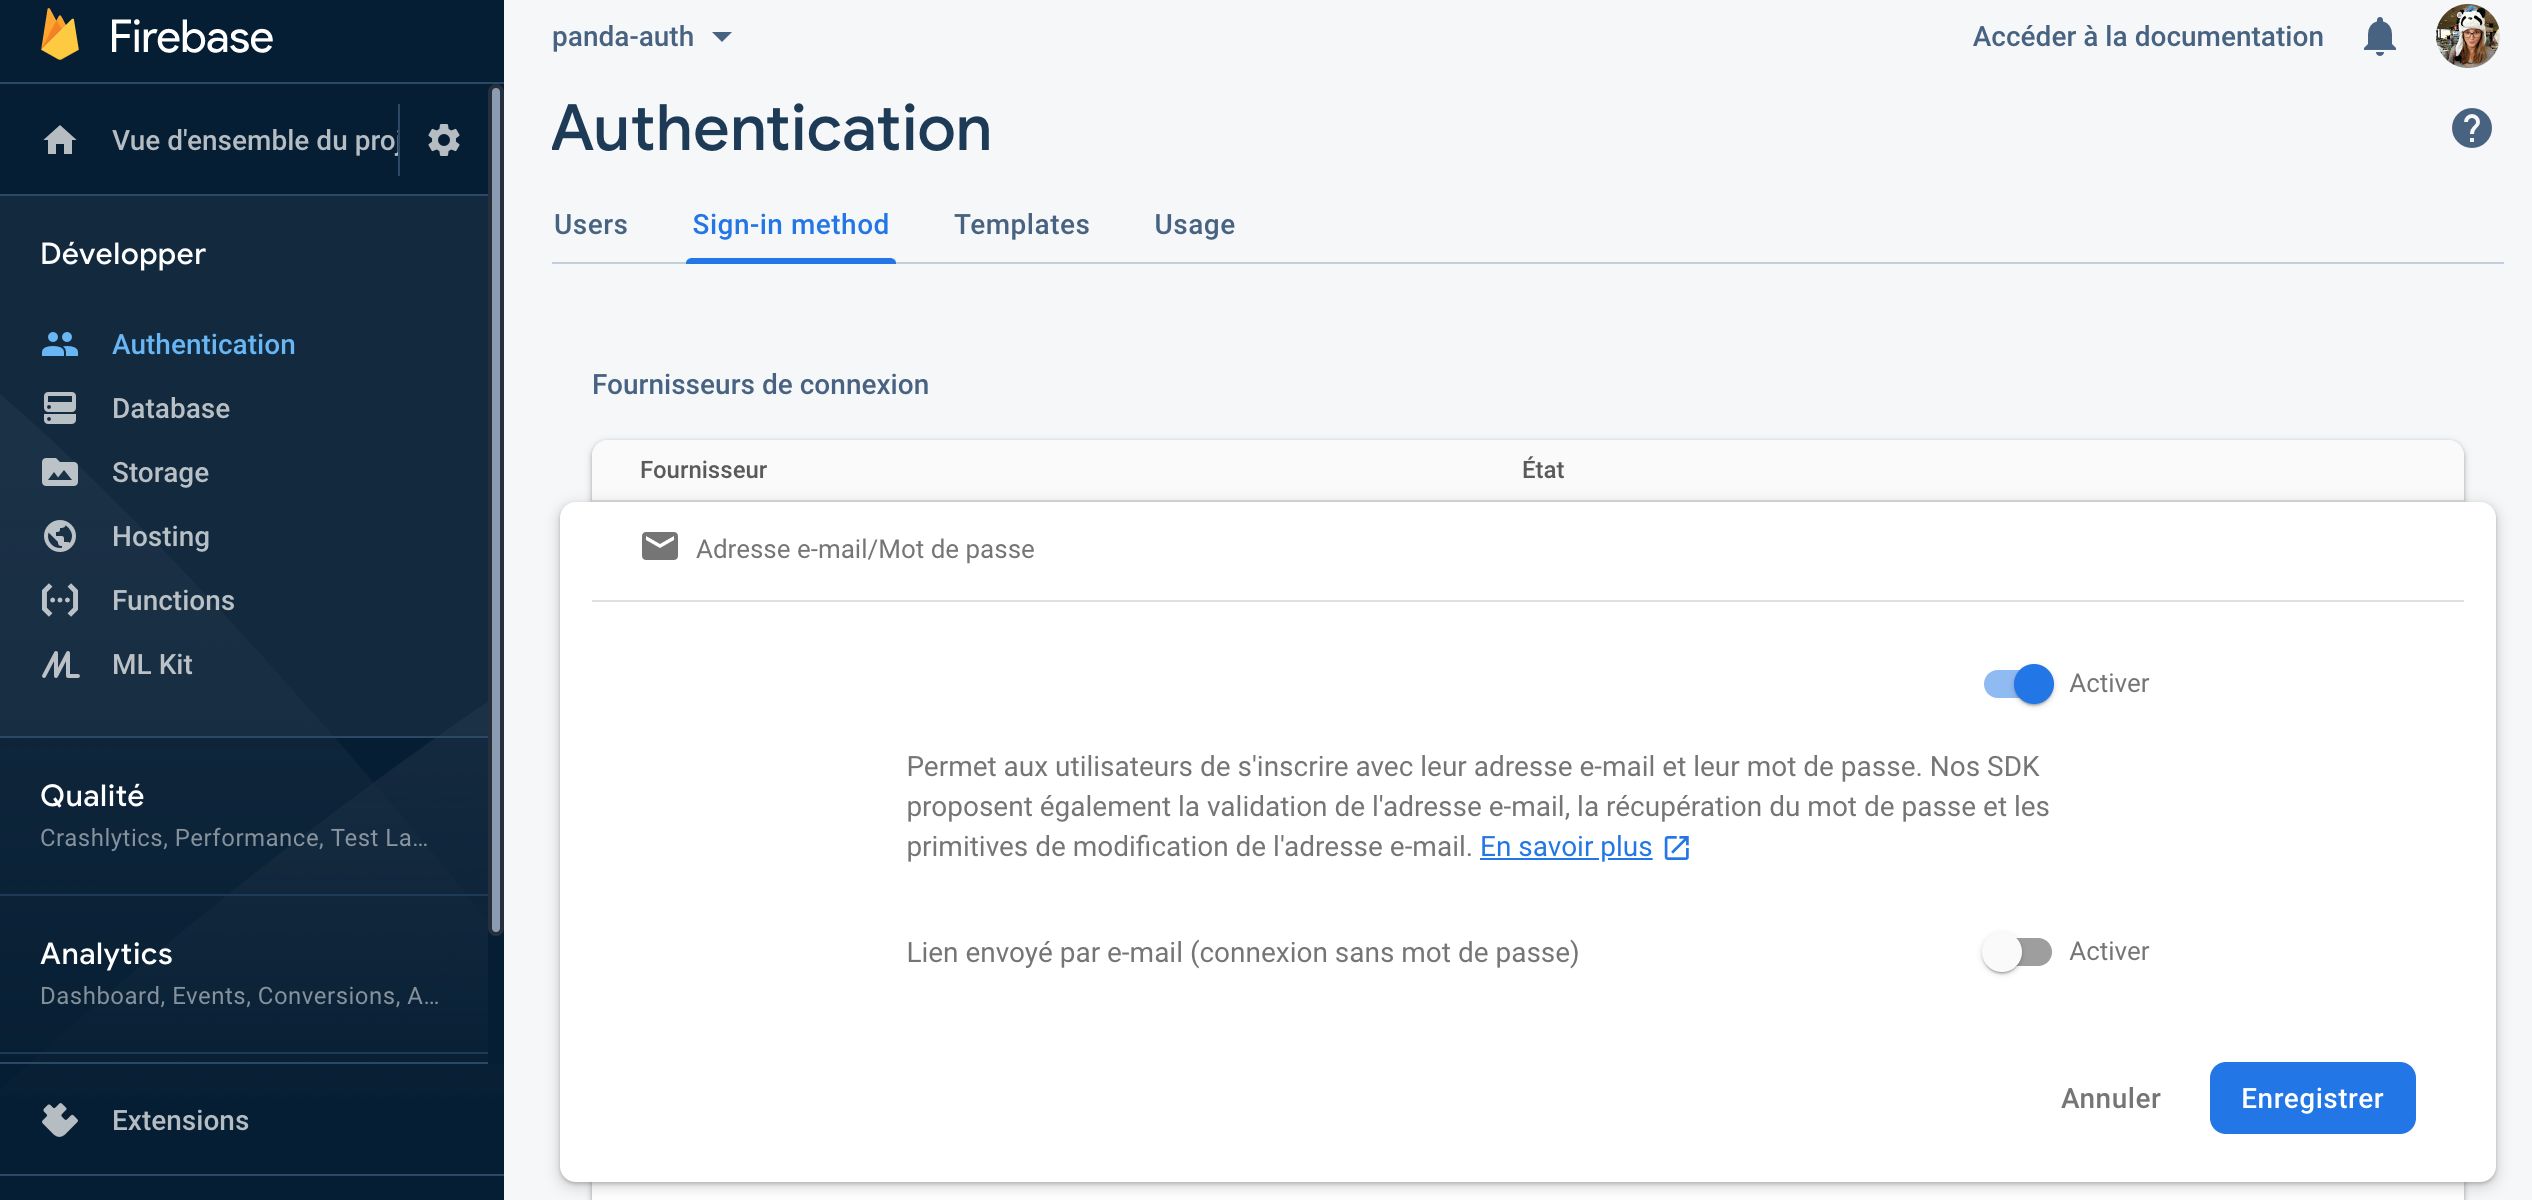
Task: Select Database from the Firebase sidebar
Action: pos(169,408)
